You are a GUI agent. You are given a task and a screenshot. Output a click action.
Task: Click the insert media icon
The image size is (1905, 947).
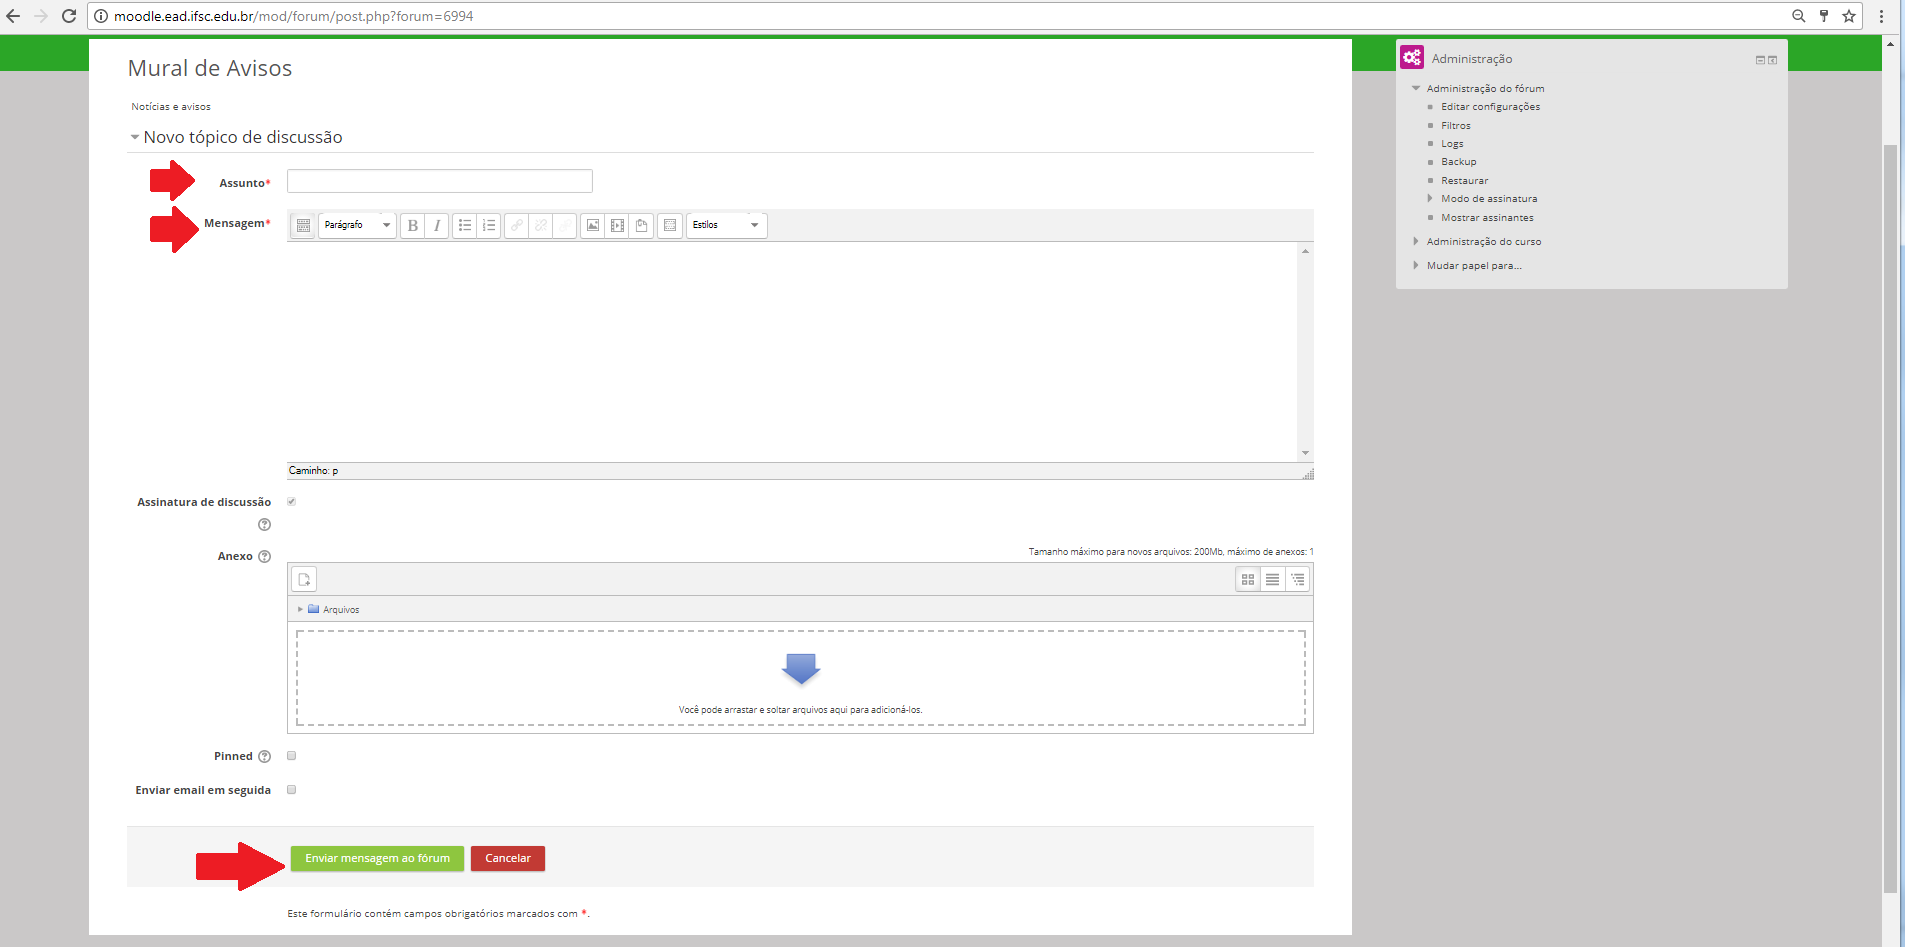(617, 226)
